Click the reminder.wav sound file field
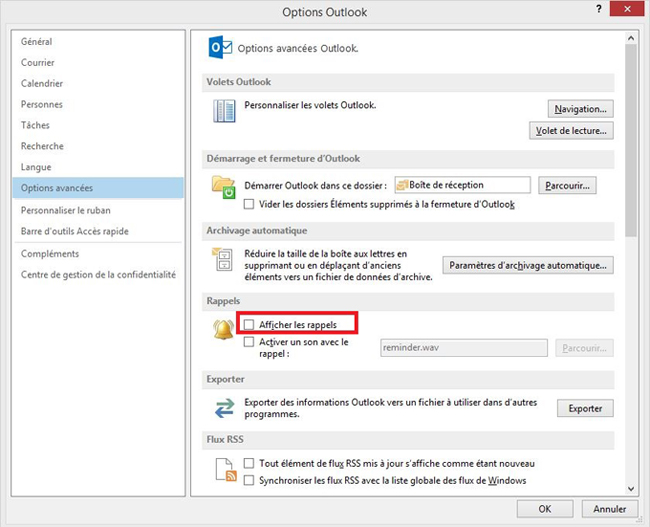Viewport: 650px width, 527px height. [464, 347]
